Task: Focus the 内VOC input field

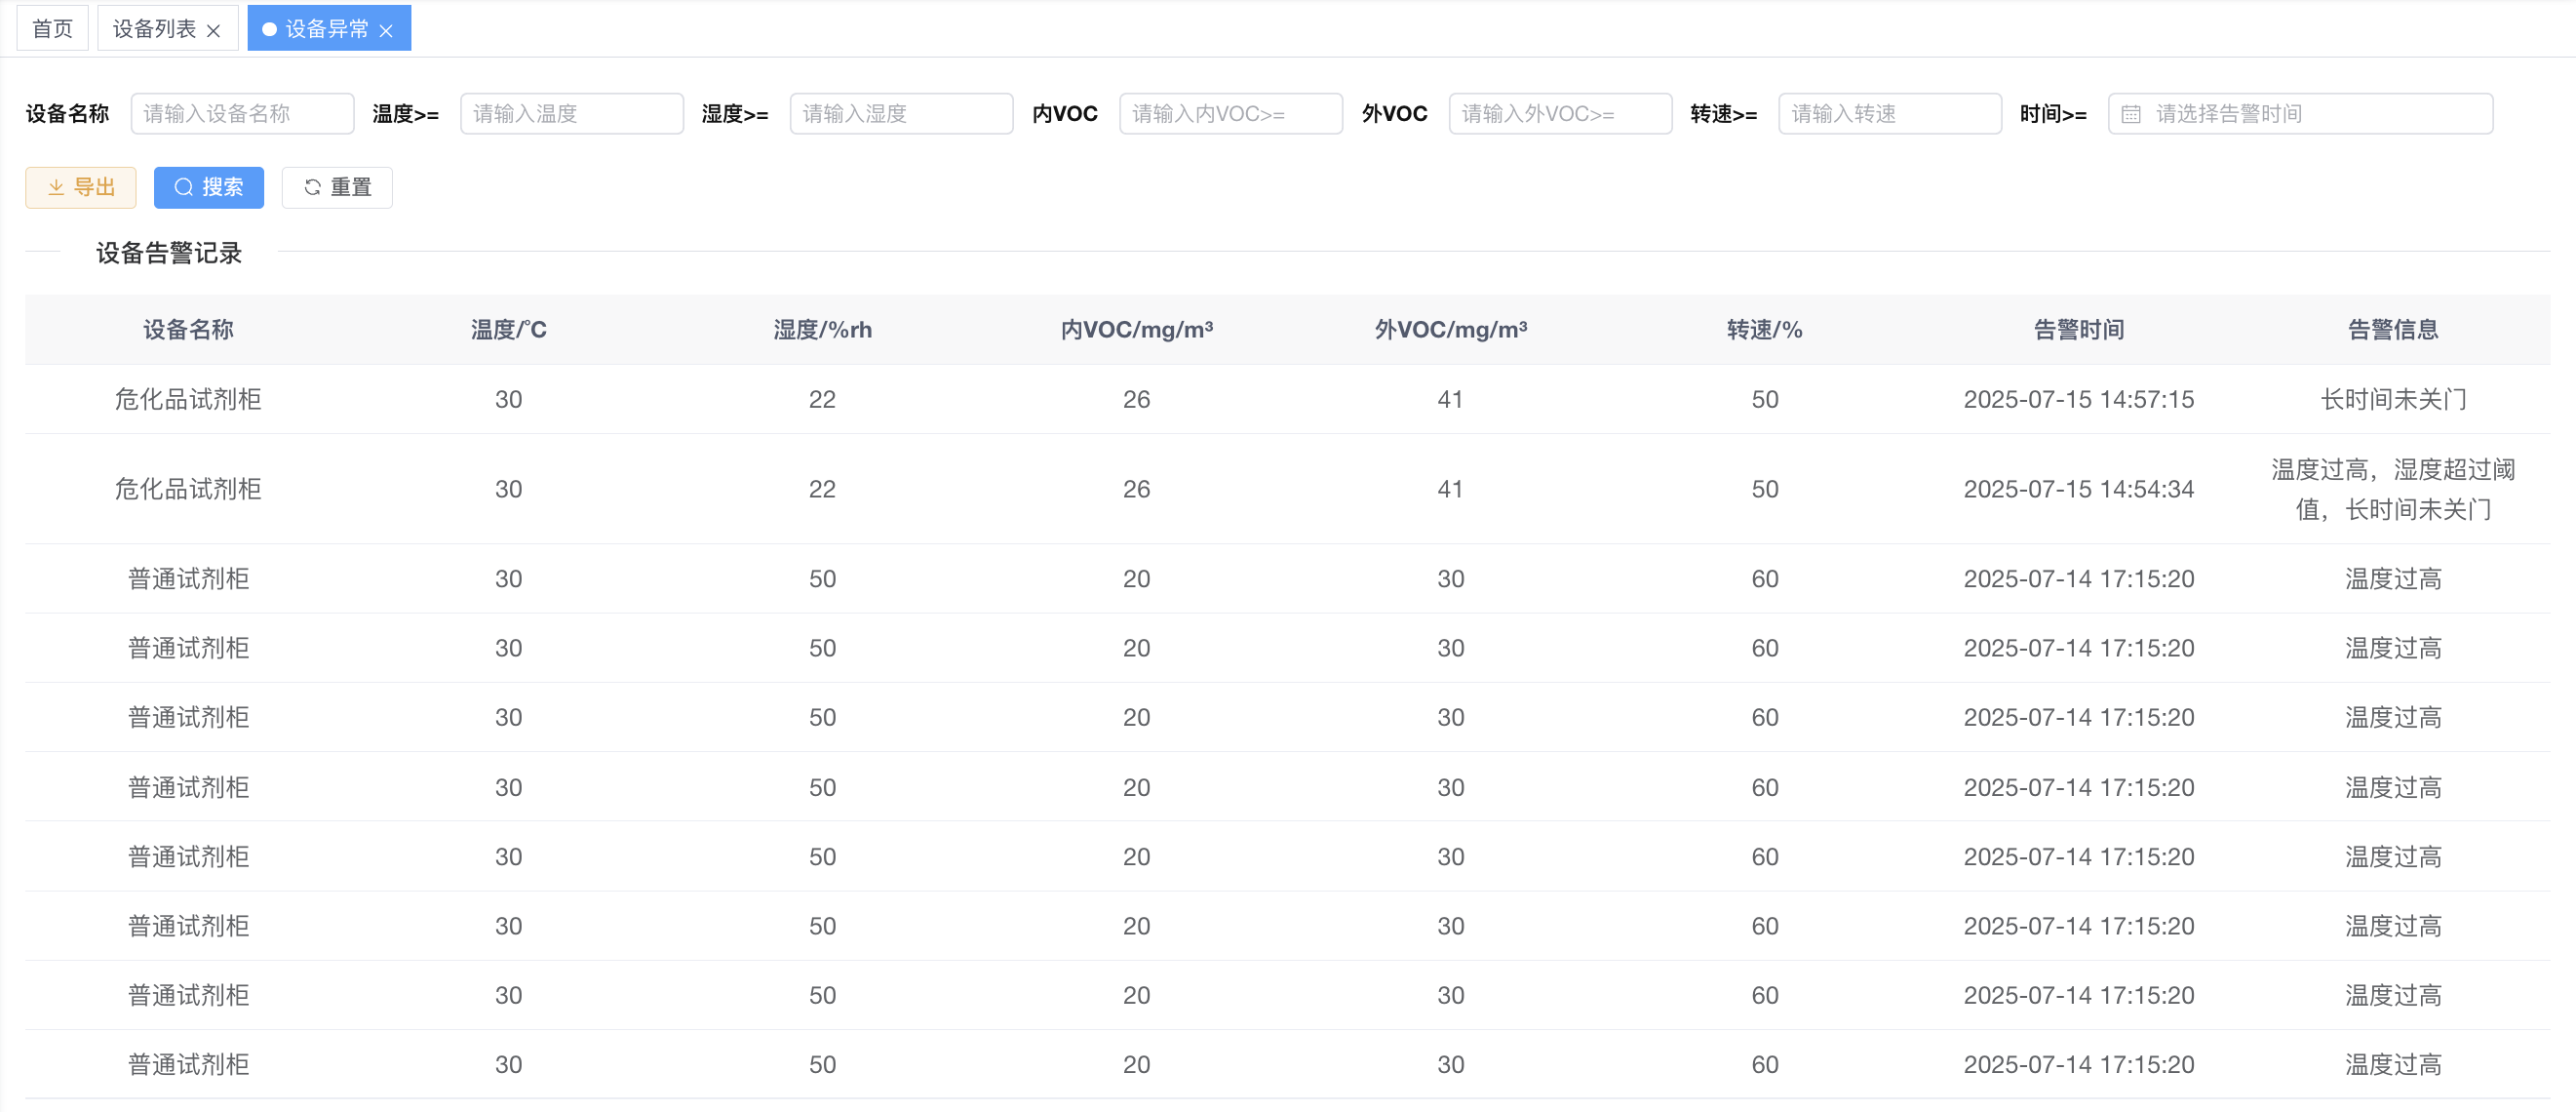Action: pyautogui.click(x=1231, y=113)
